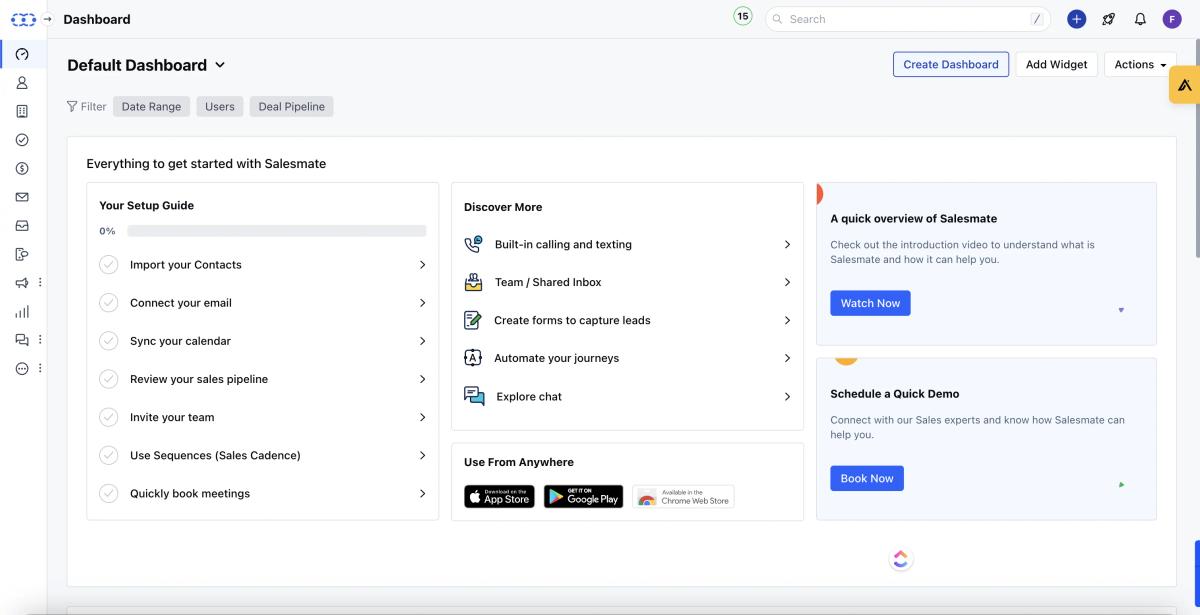Open the email envelope icon in the sidebar
Screen dimensions: 1200x615
click(22, 197)
